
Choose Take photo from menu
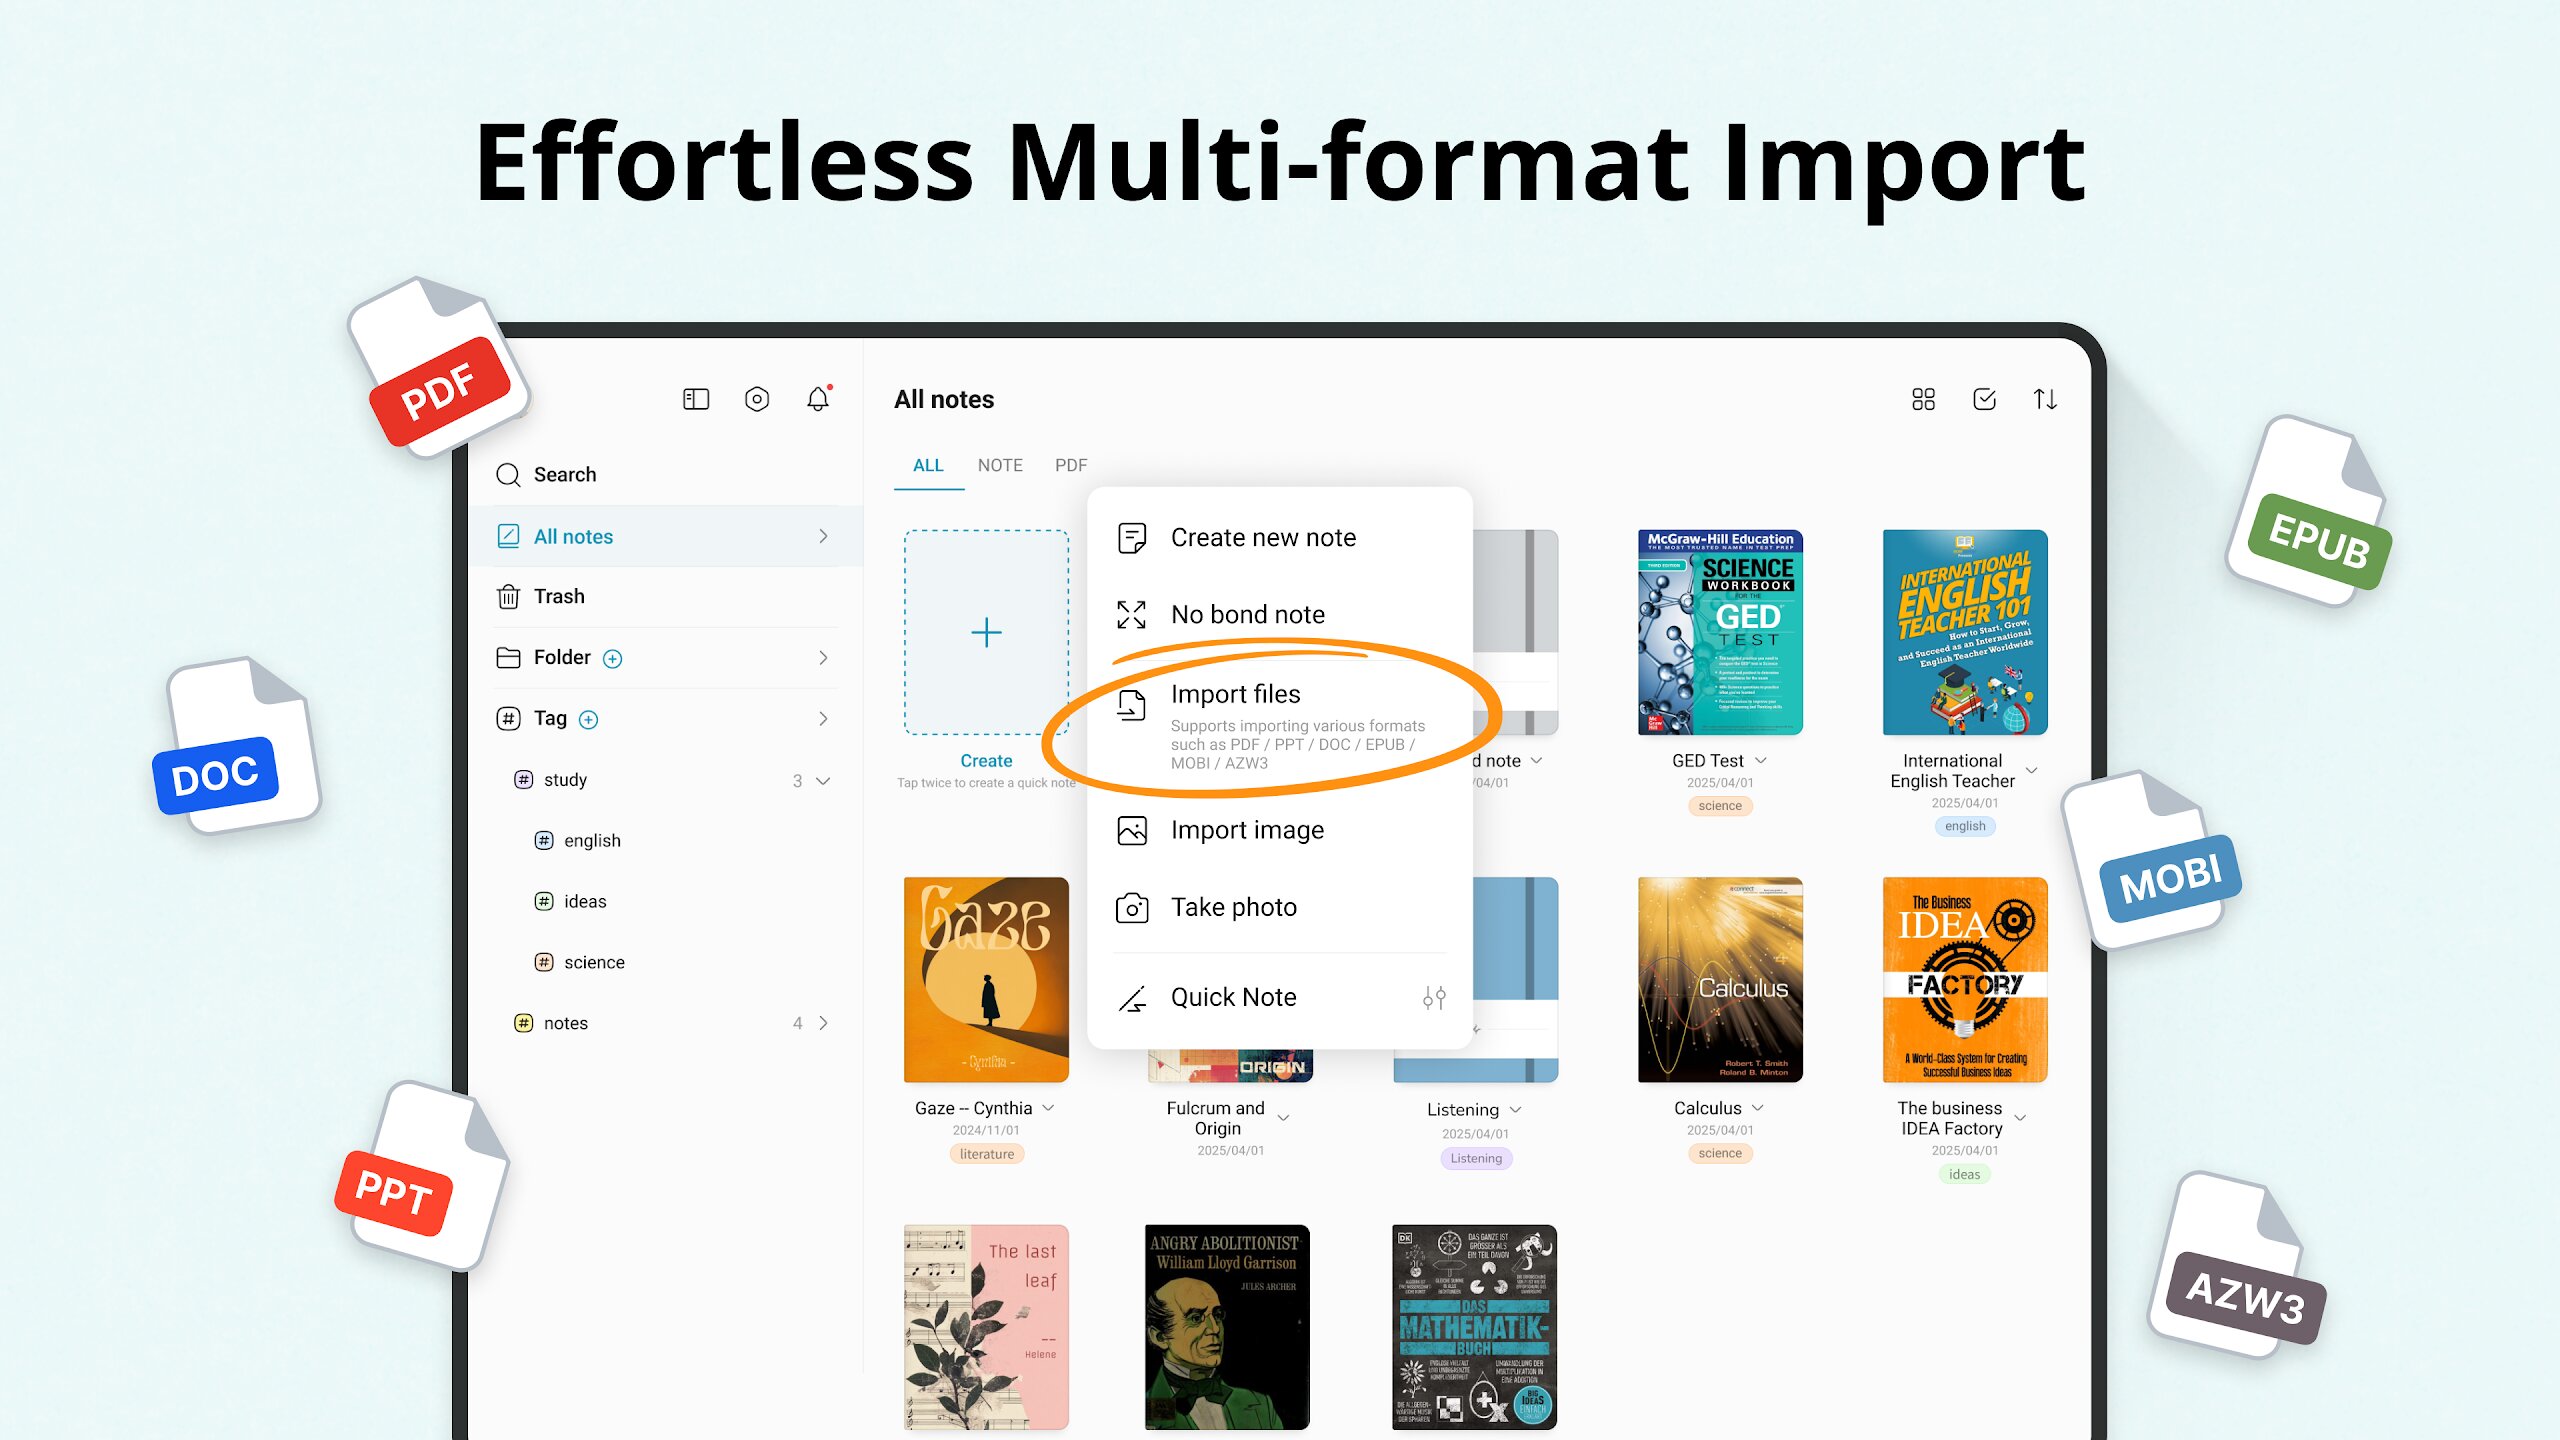coord(1234,908)
